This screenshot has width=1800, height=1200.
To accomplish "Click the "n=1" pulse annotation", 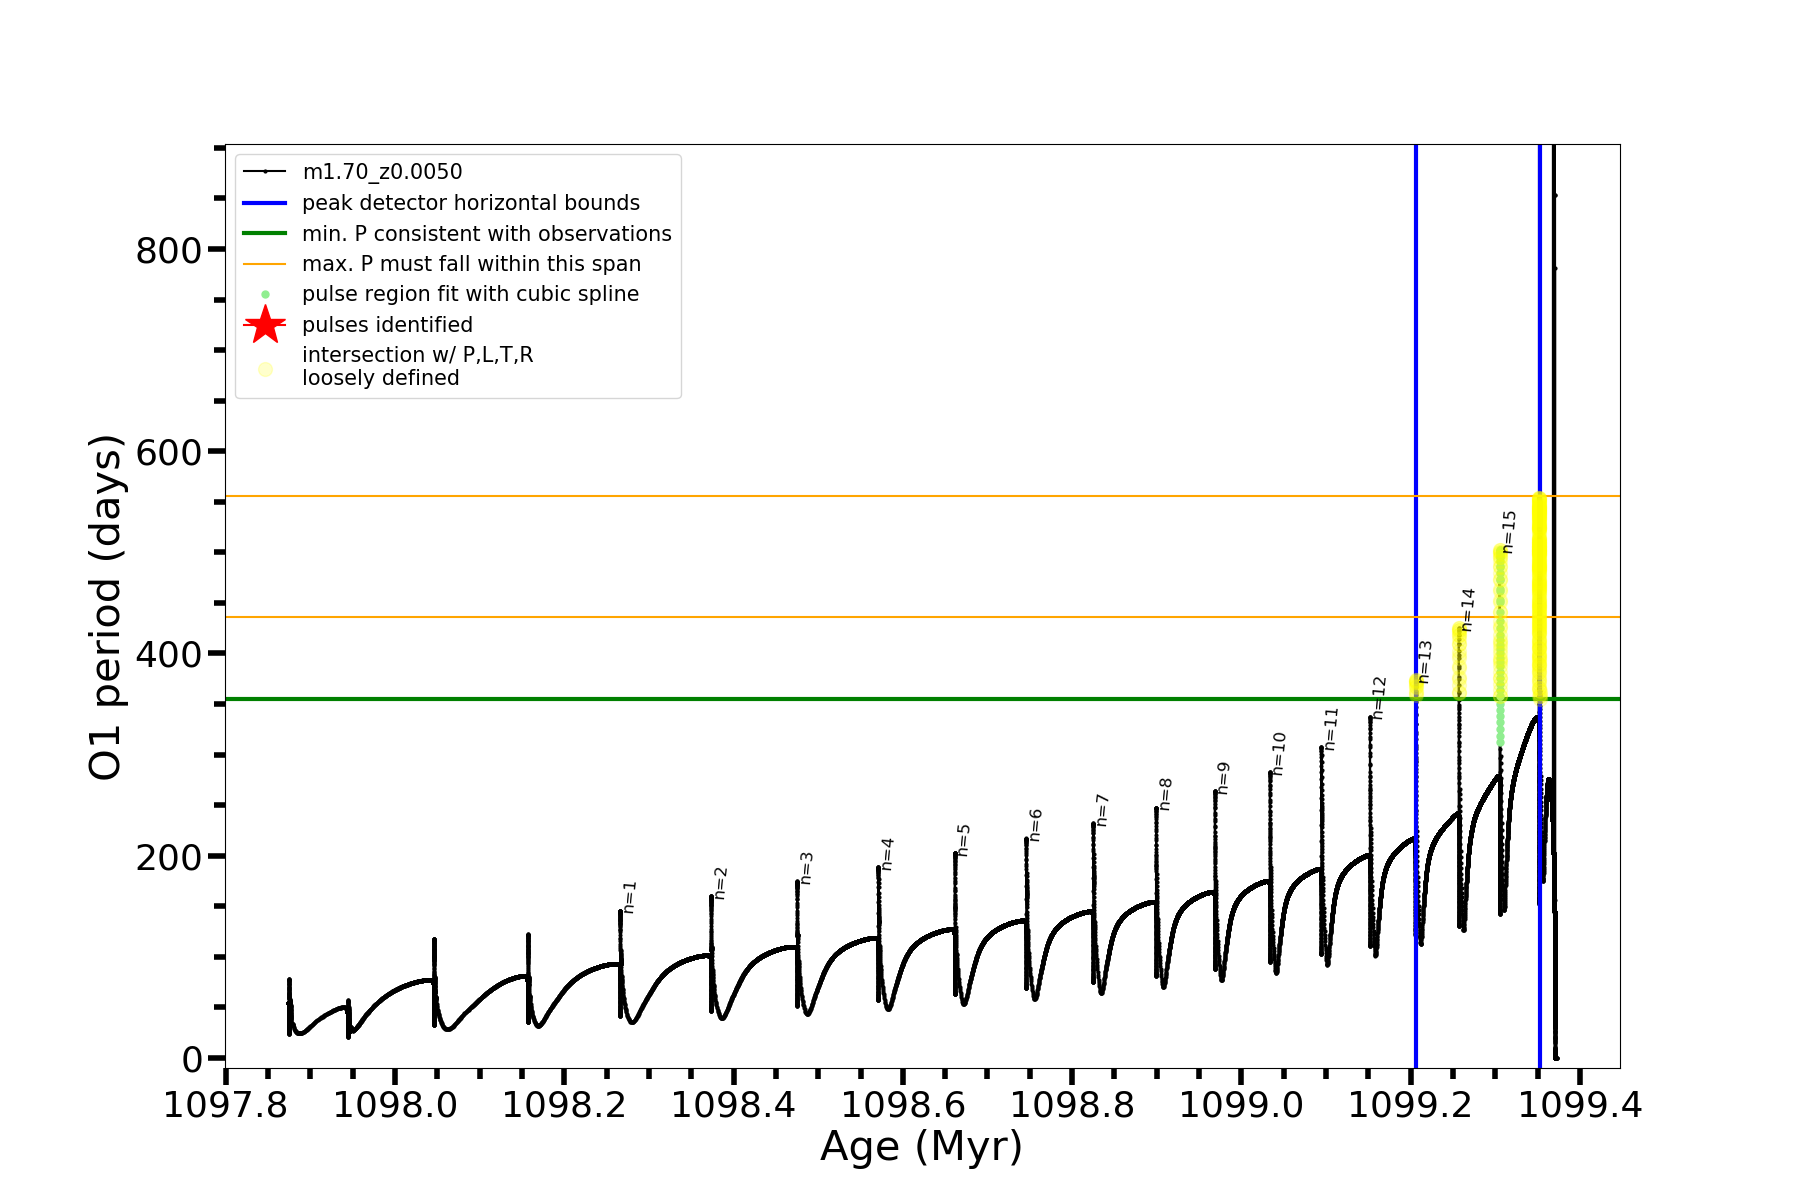I will tap(629, 897).
